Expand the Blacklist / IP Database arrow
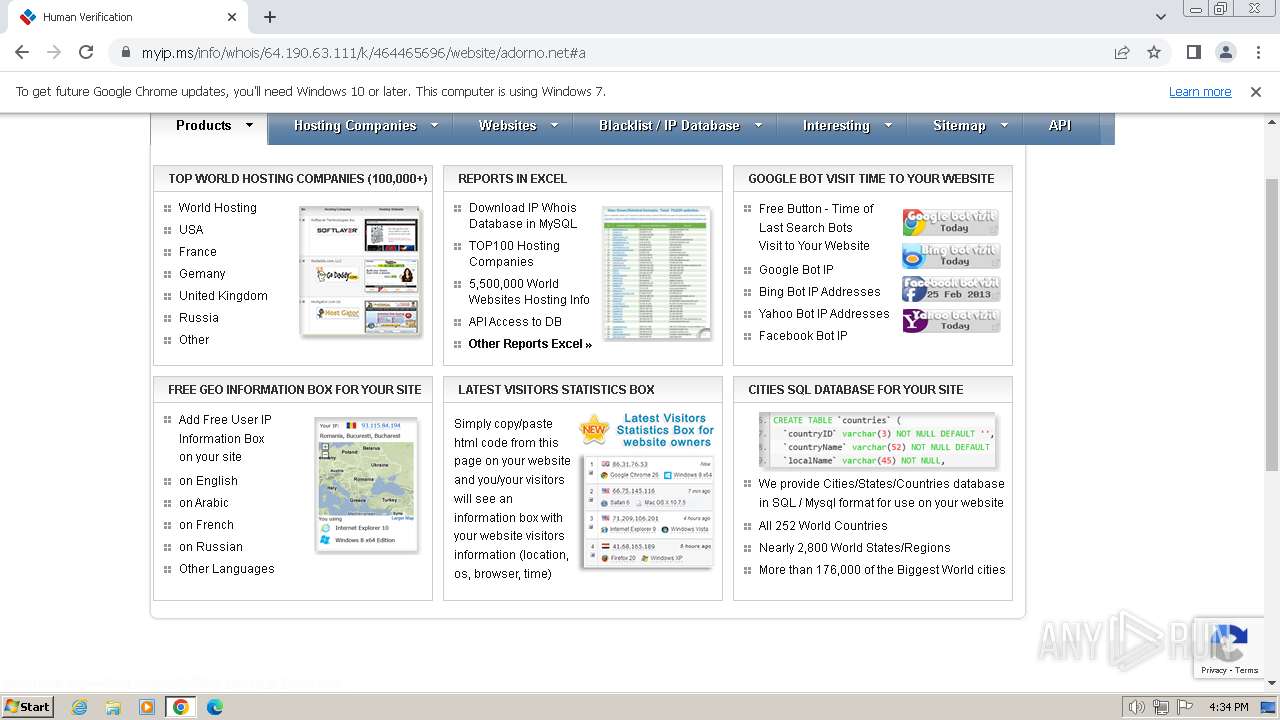 pos(758,126)
